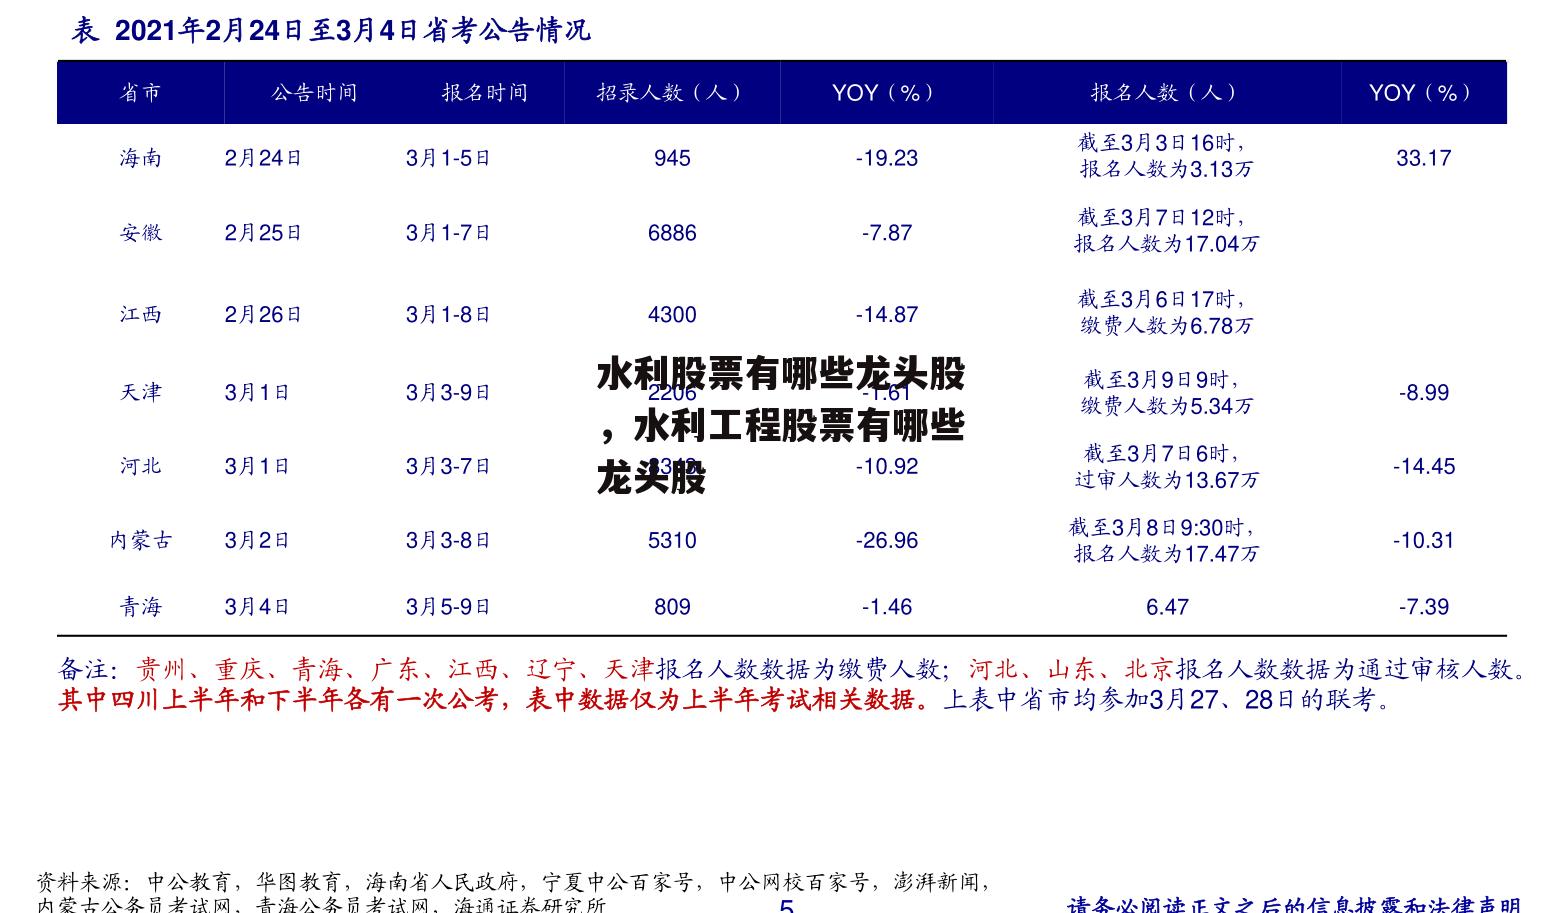The height and width of the screenshot is (913, 1561).
Task: Click the YOY value '-14.45'
Action: [1423, 466]
